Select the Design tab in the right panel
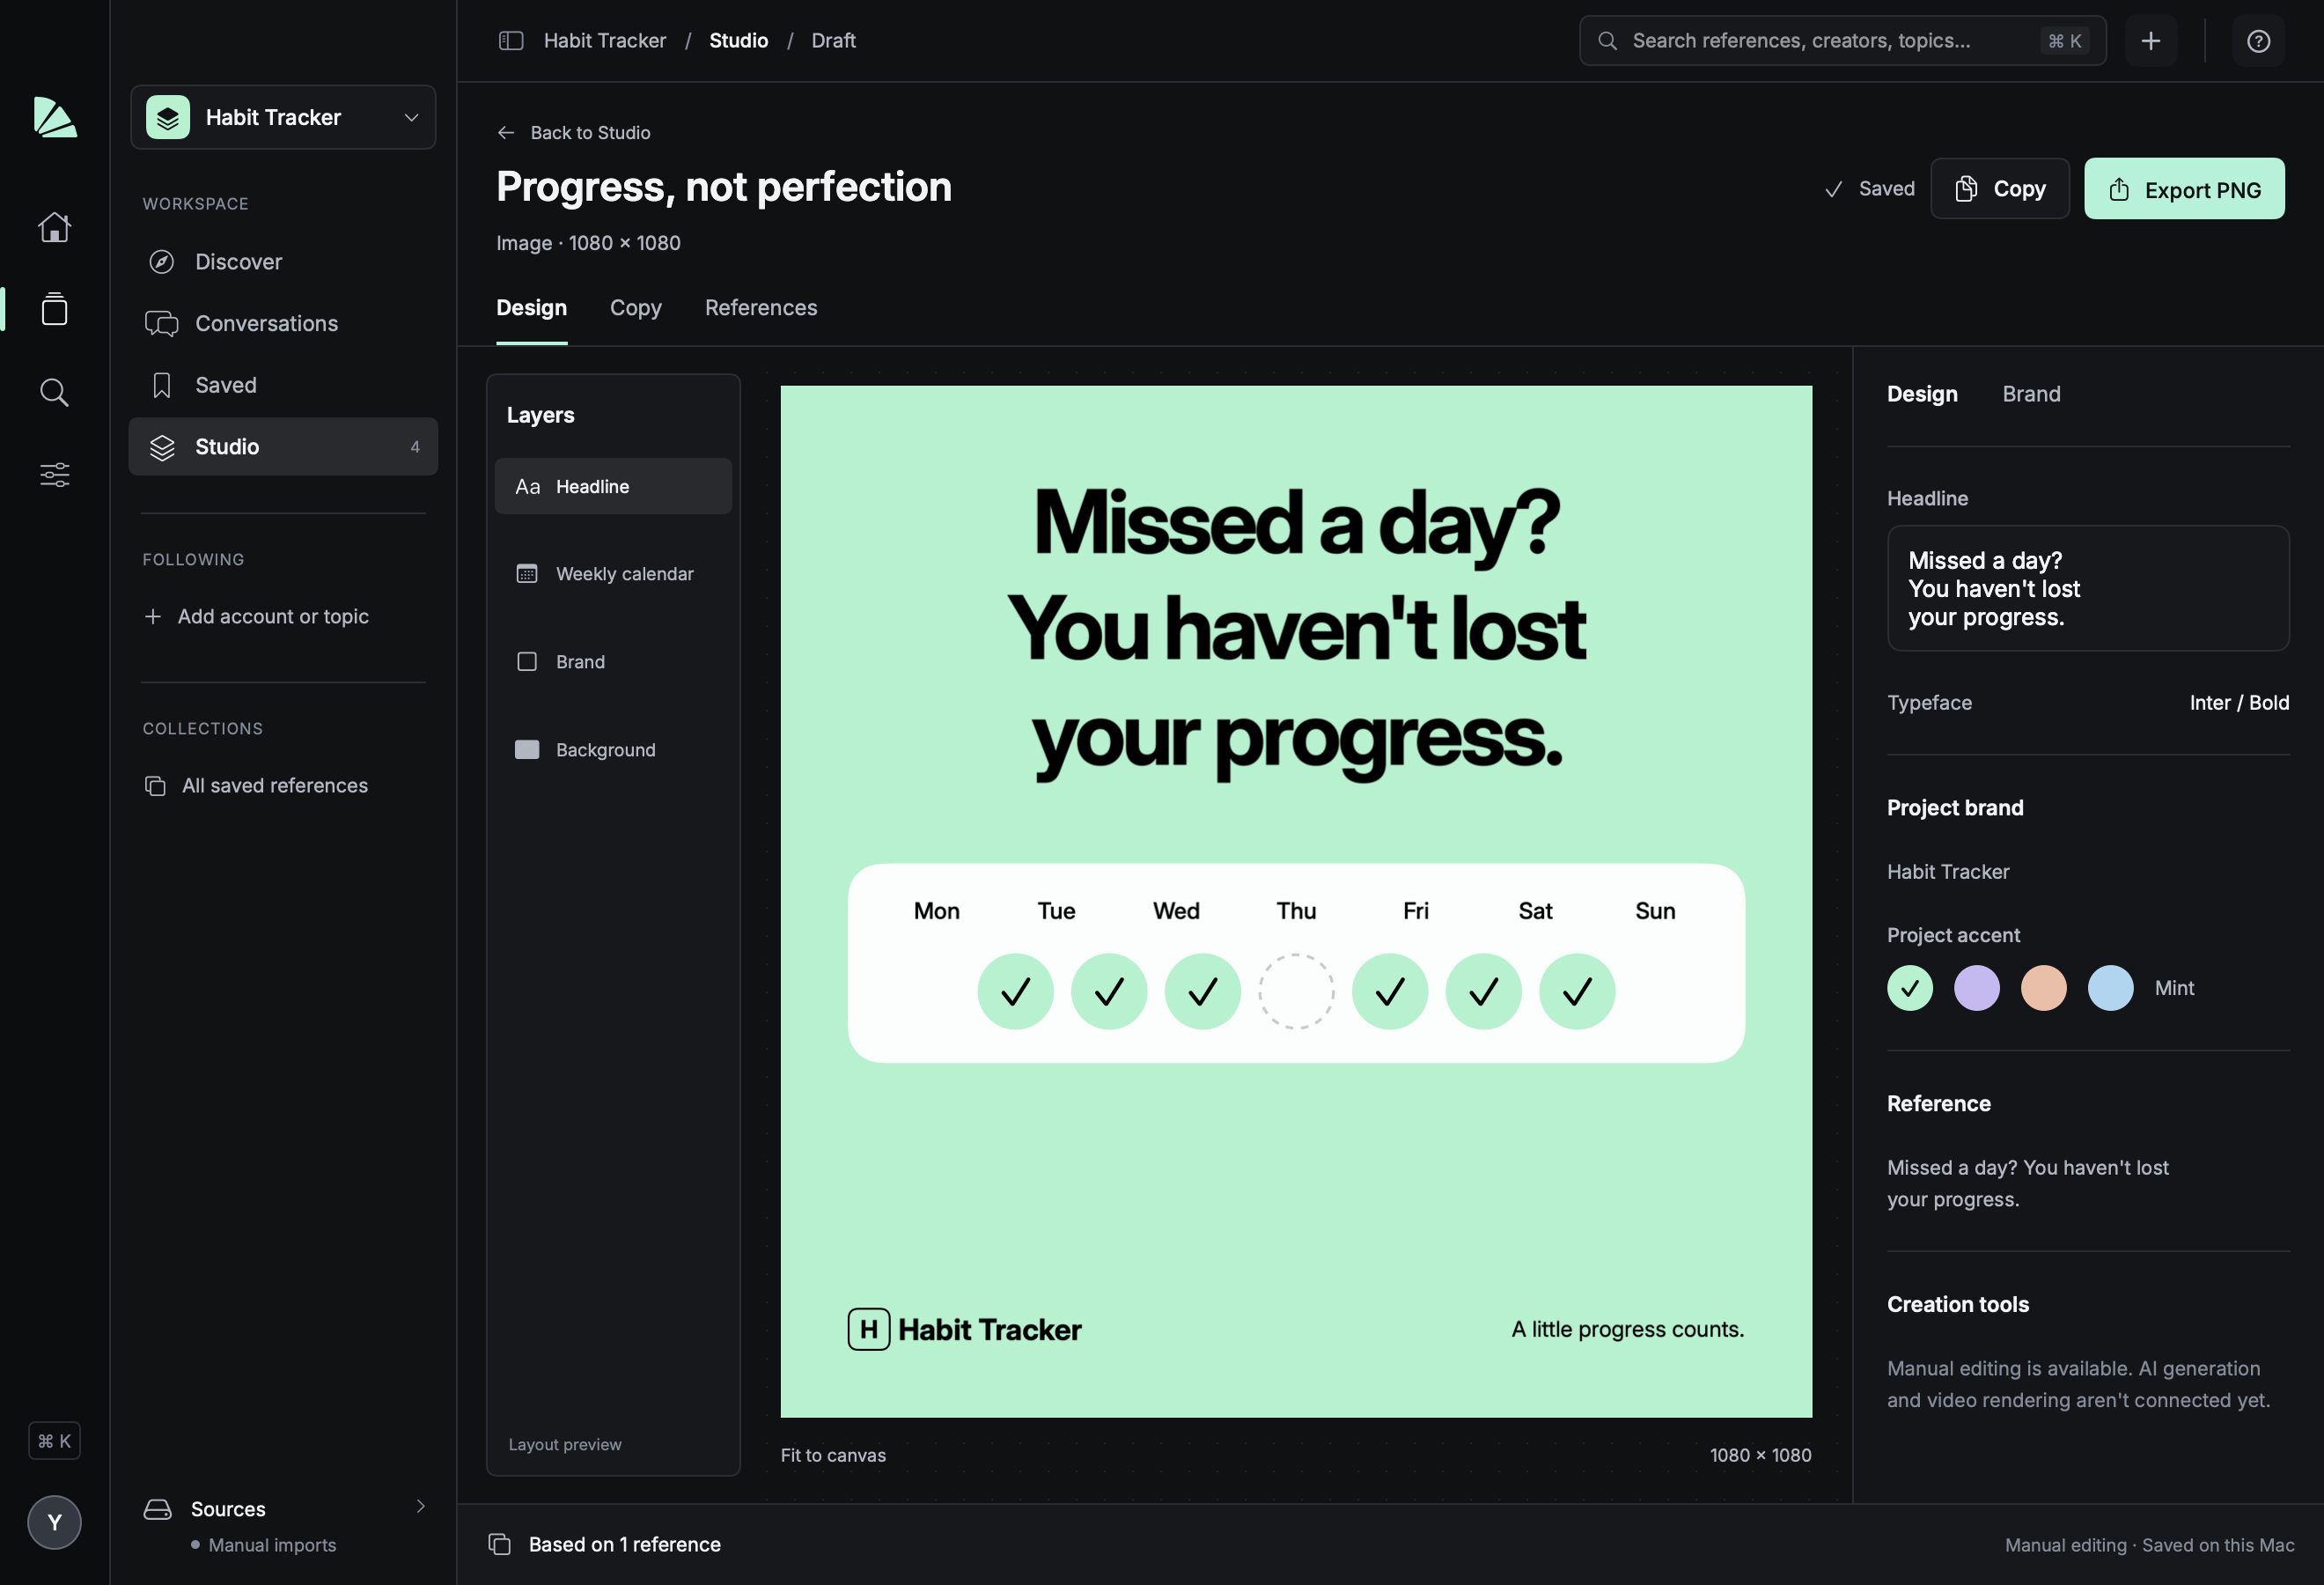Screen dimensions: 2324x1585 [x=1922, y=394]
